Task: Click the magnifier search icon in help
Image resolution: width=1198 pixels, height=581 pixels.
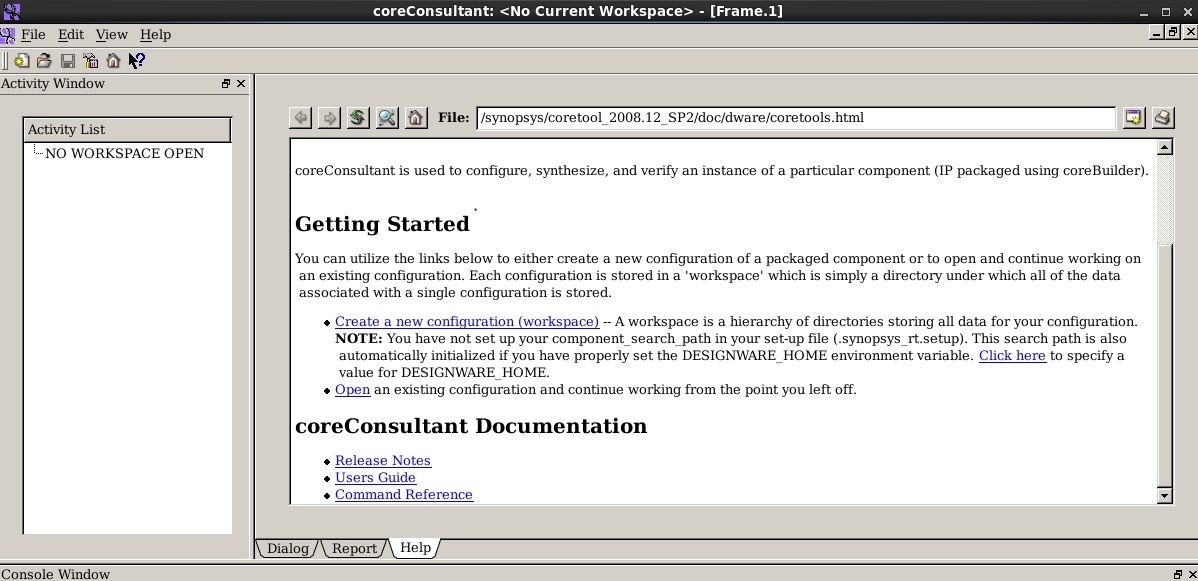Action: pos(387,118)
